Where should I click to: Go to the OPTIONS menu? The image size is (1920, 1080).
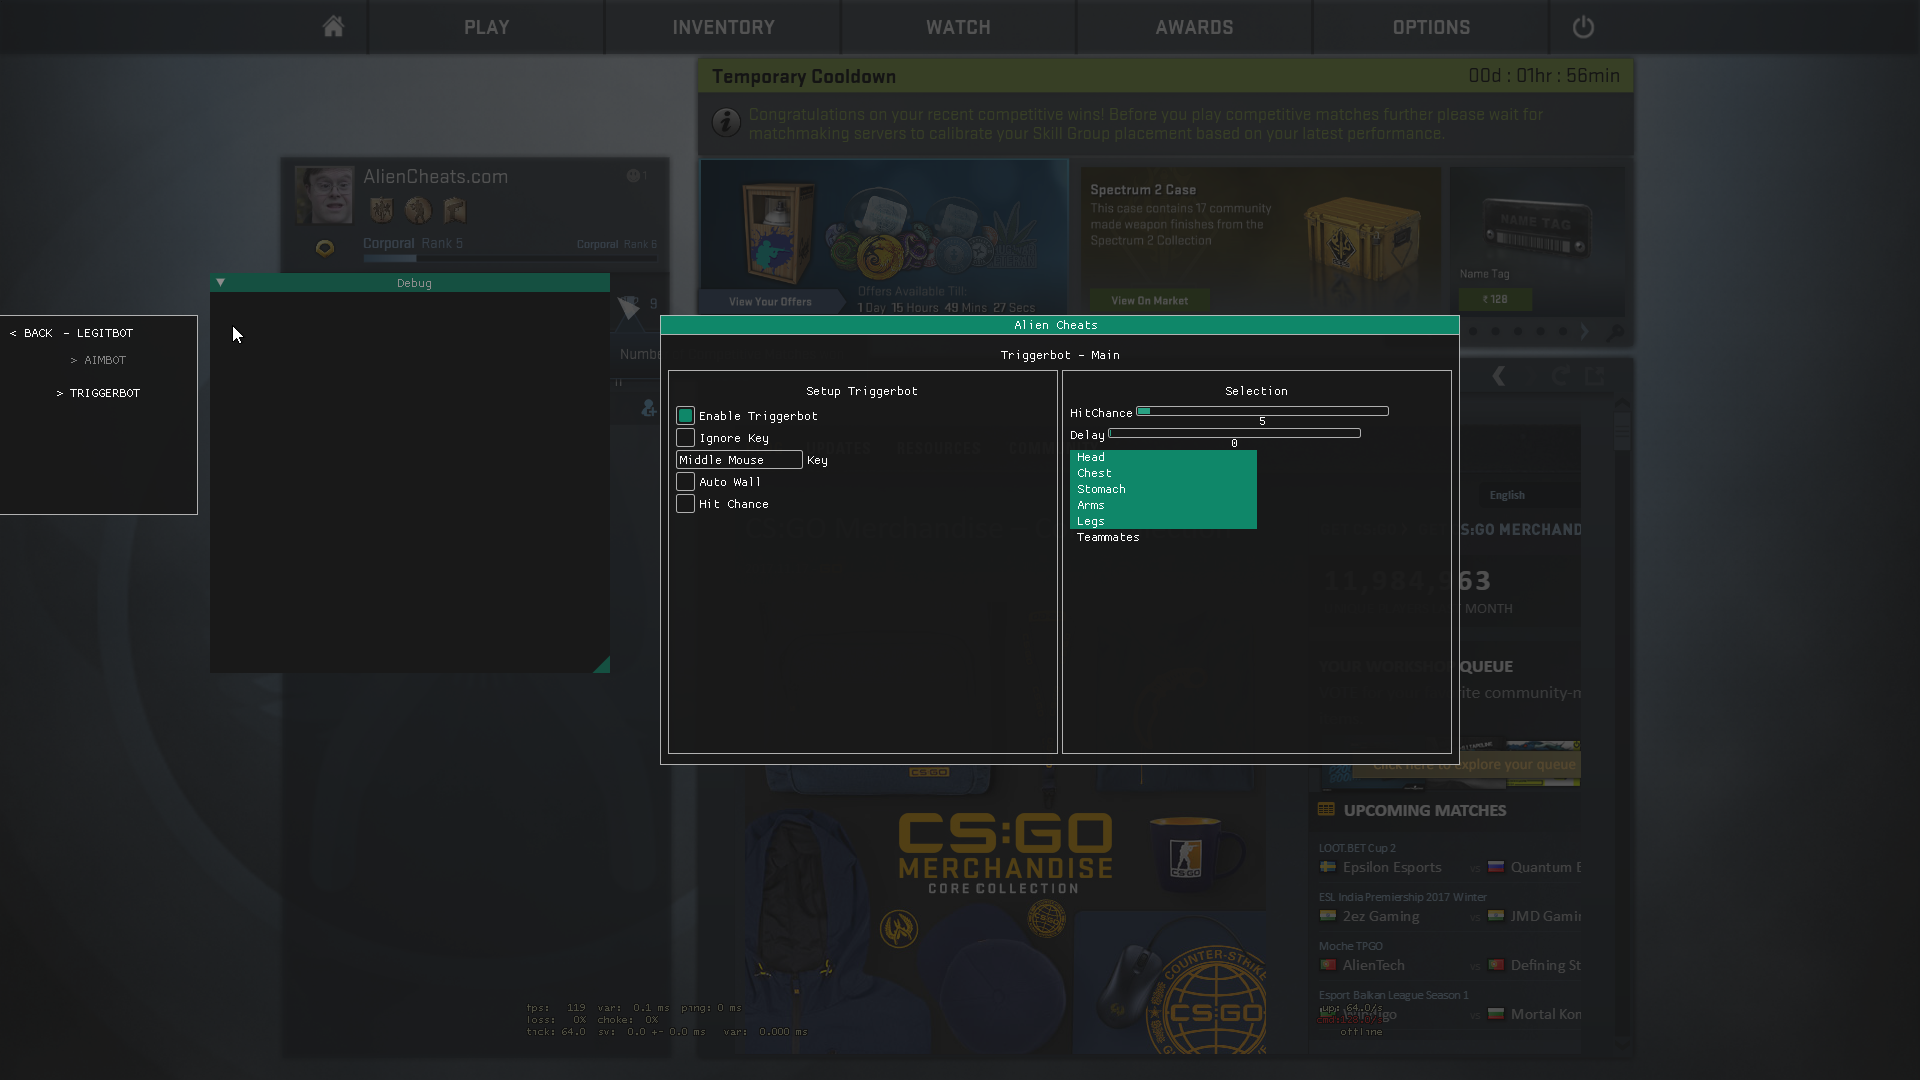pos(1431,27)
